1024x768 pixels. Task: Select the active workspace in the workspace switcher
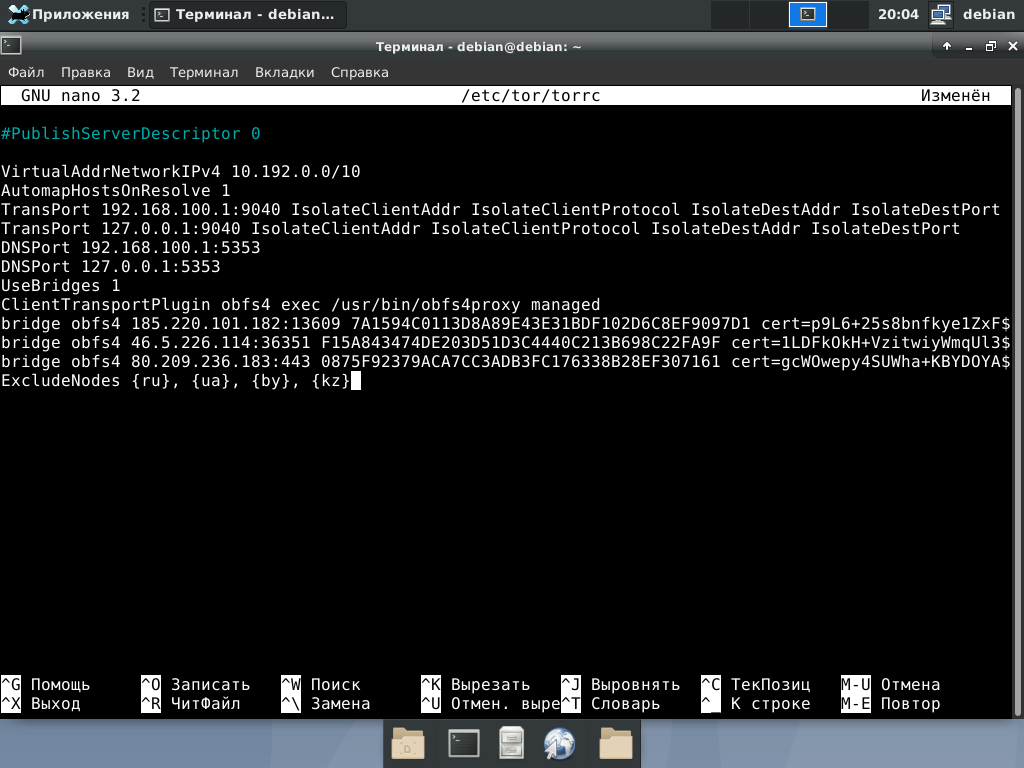pos(808,14)
